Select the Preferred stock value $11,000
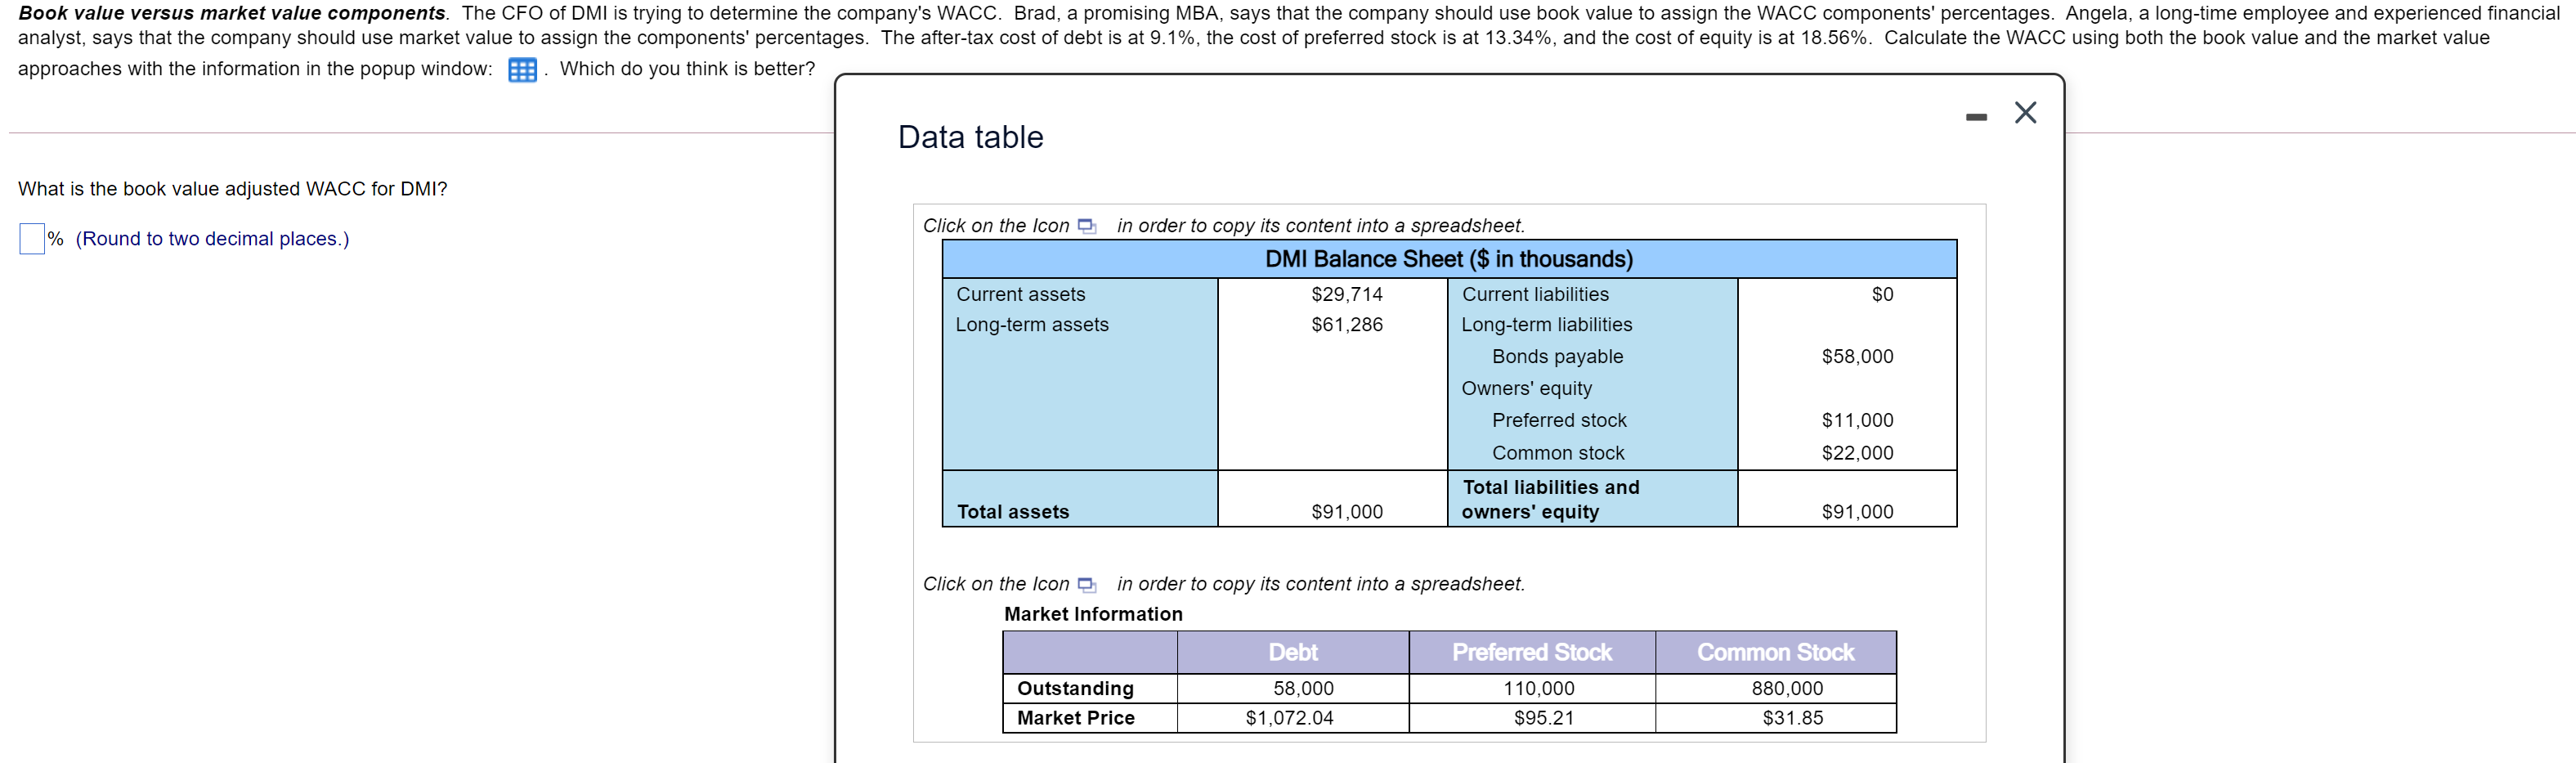The width and height of the screenshot is (2576, 763). point(1857,421)
